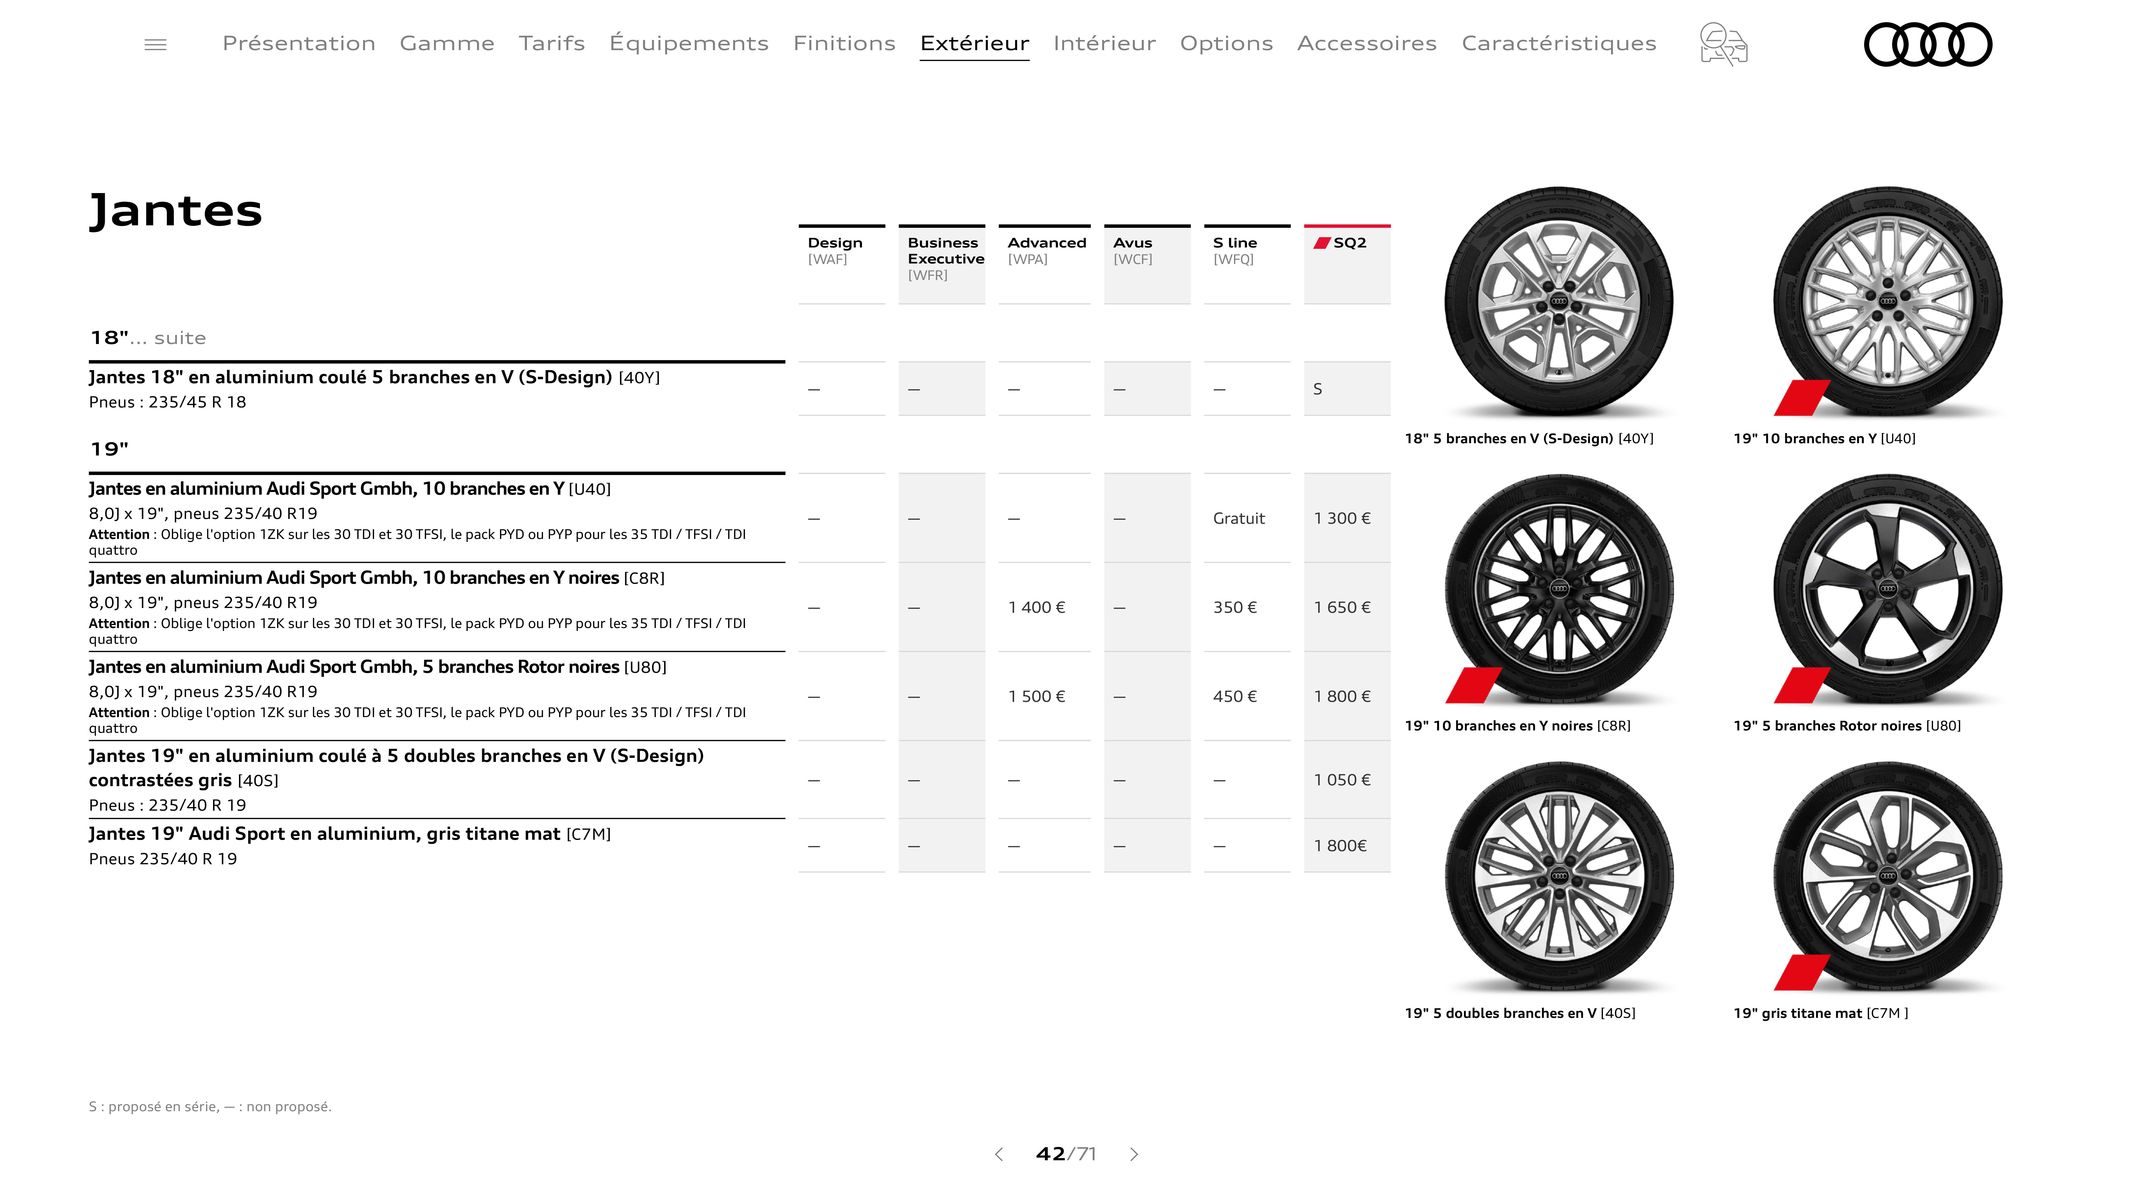Open the Intérieur tab
The width and height of the screenshot is (2133, 1200).
click(1104, 43)
